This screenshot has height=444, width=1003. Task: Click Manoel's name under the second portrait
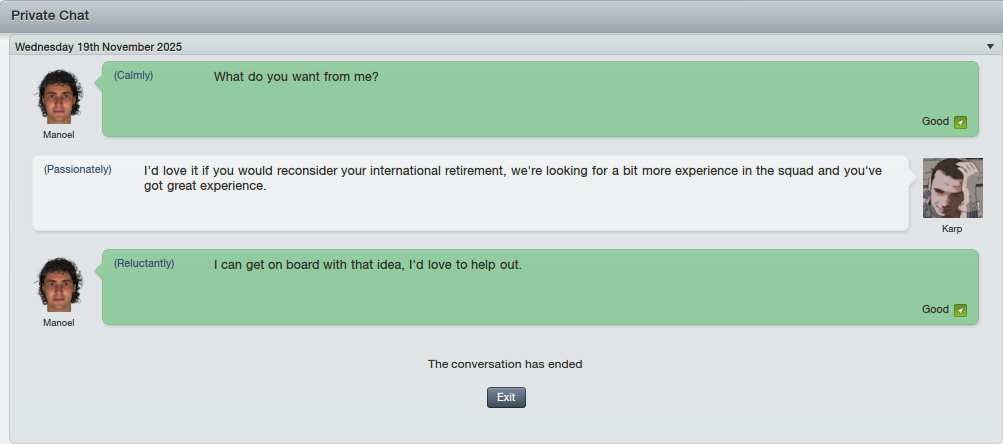tap(59, 323)
